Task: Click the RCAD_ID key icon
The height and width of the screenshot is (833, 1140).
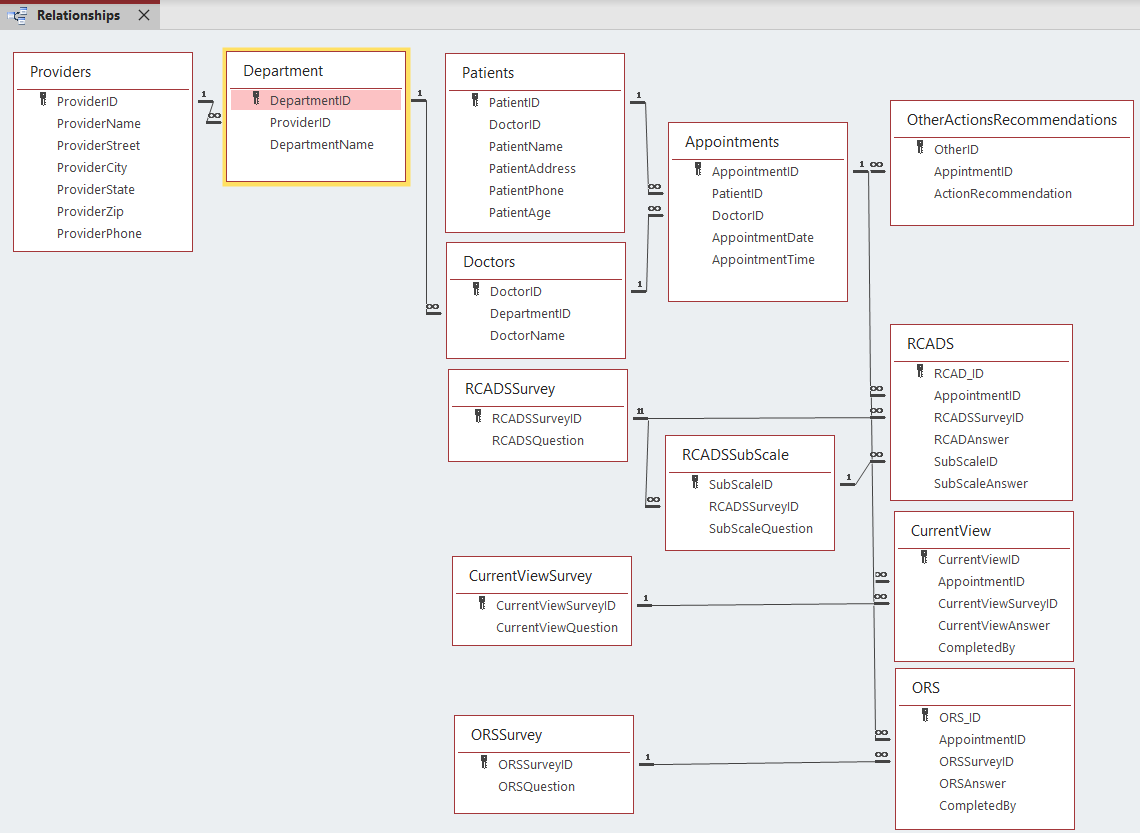Action: (x=920, y=372)
